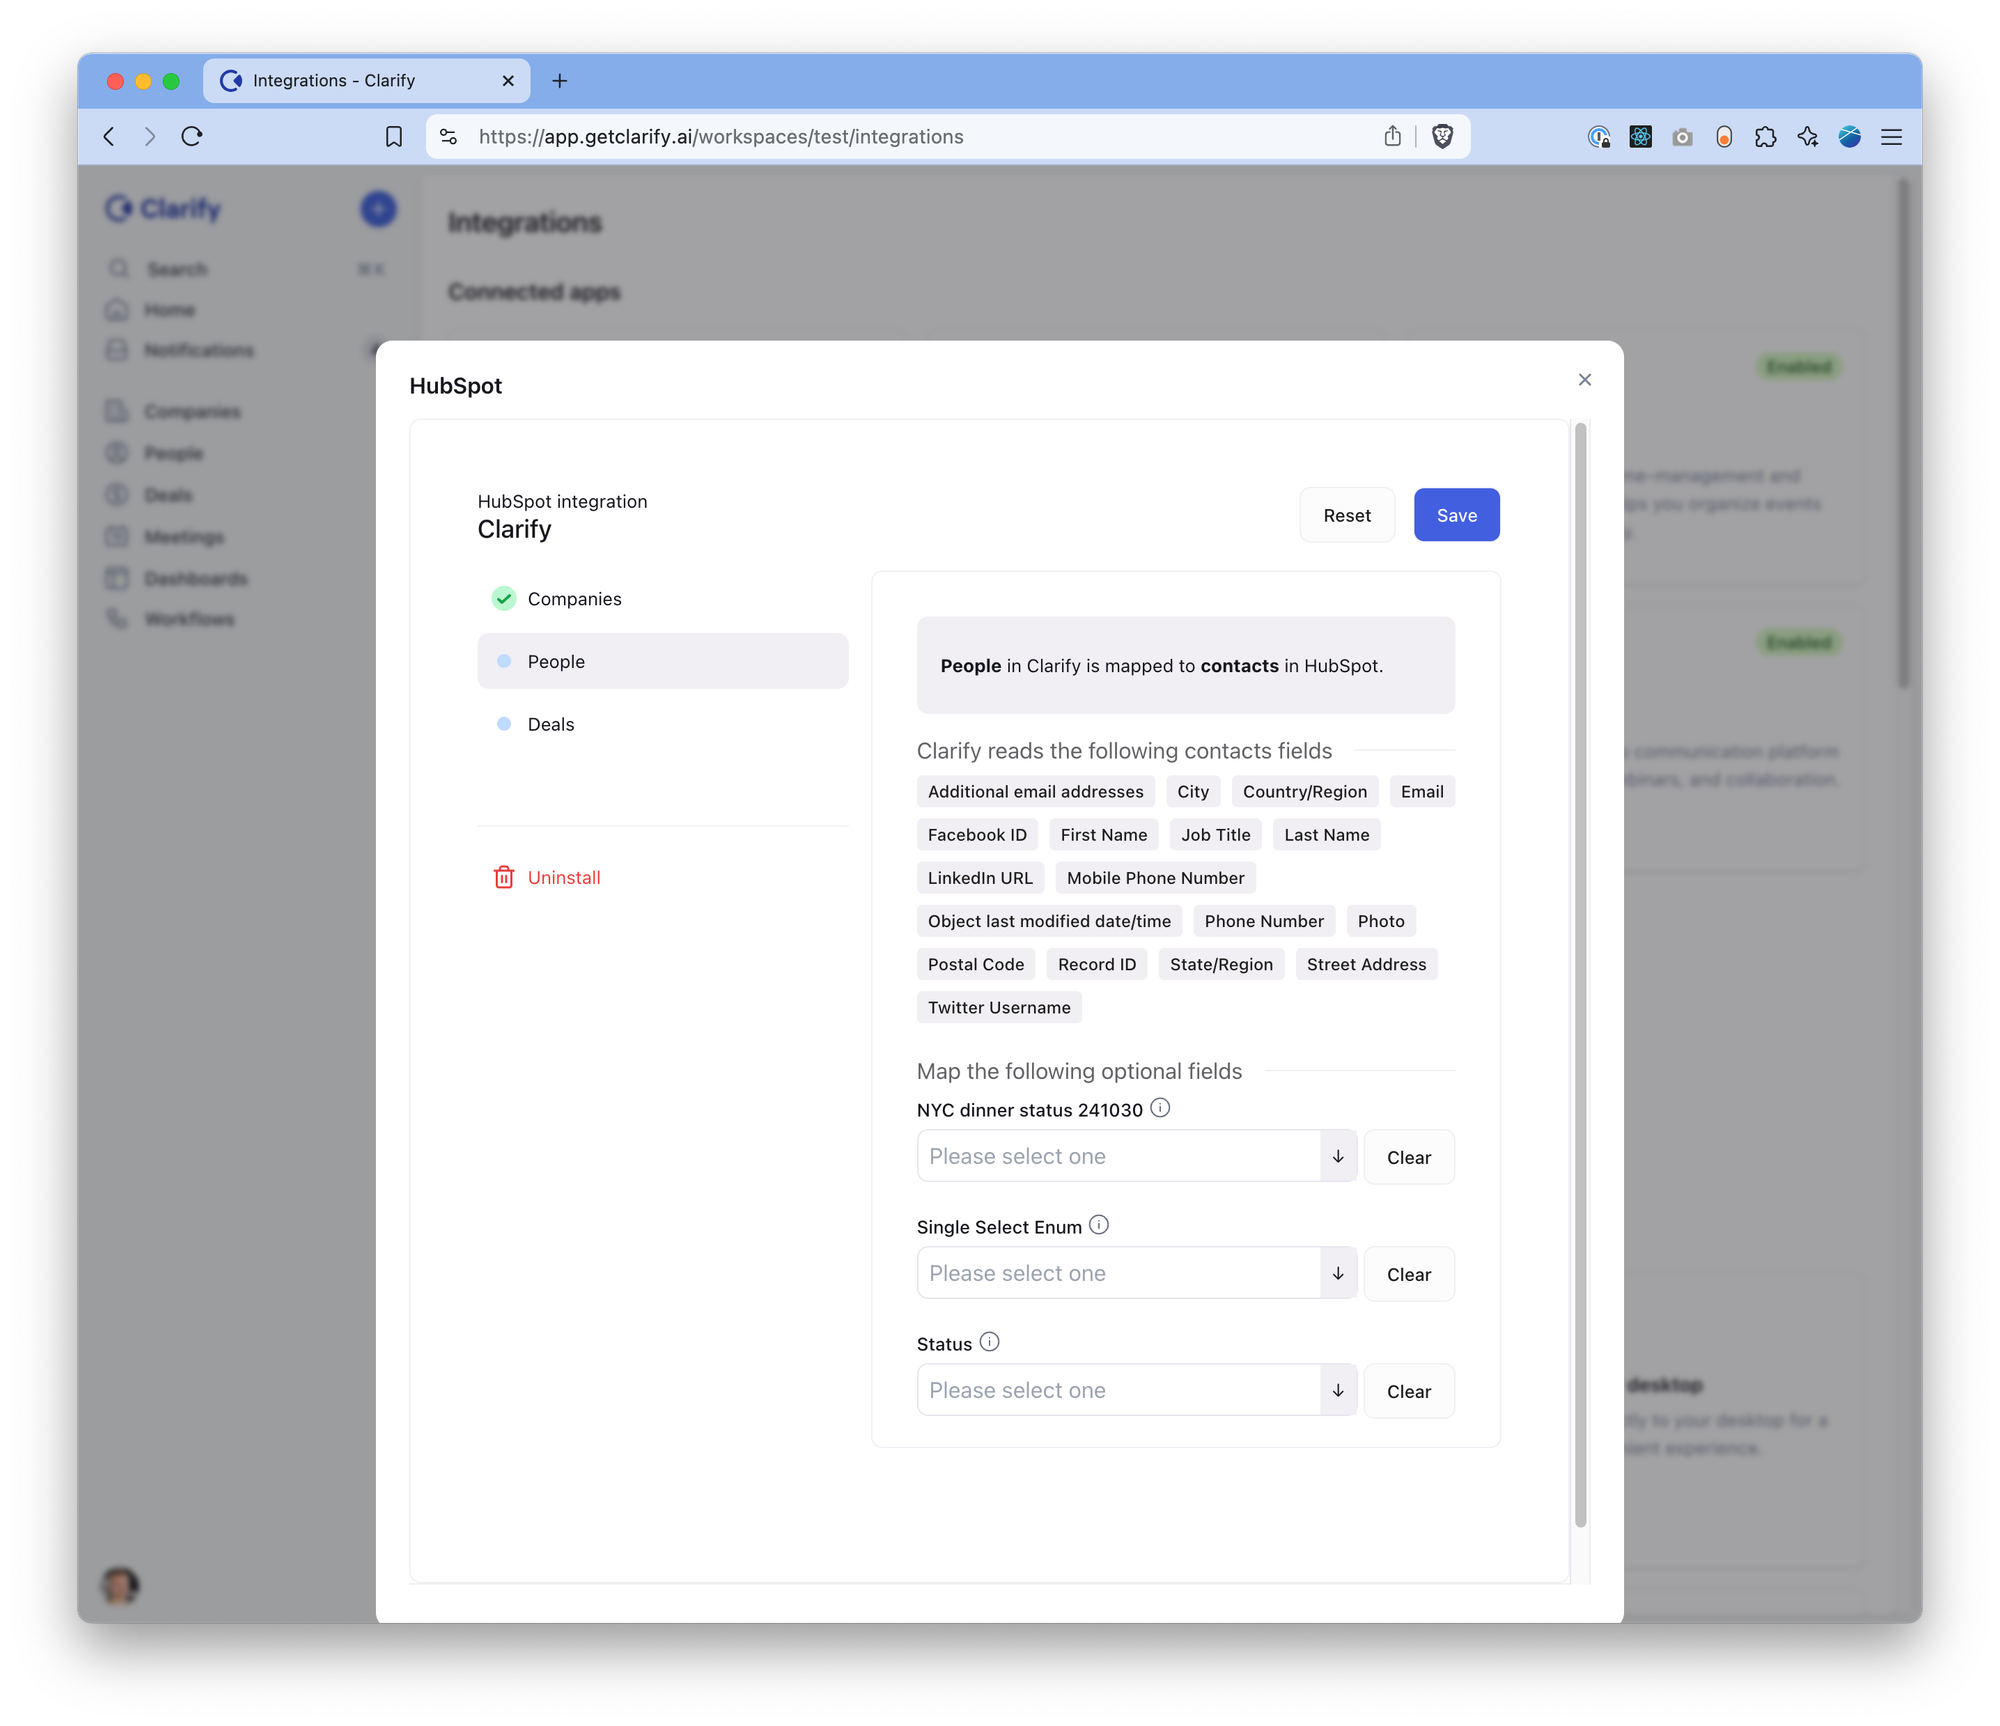Click the share icon in address bar

1393,136
